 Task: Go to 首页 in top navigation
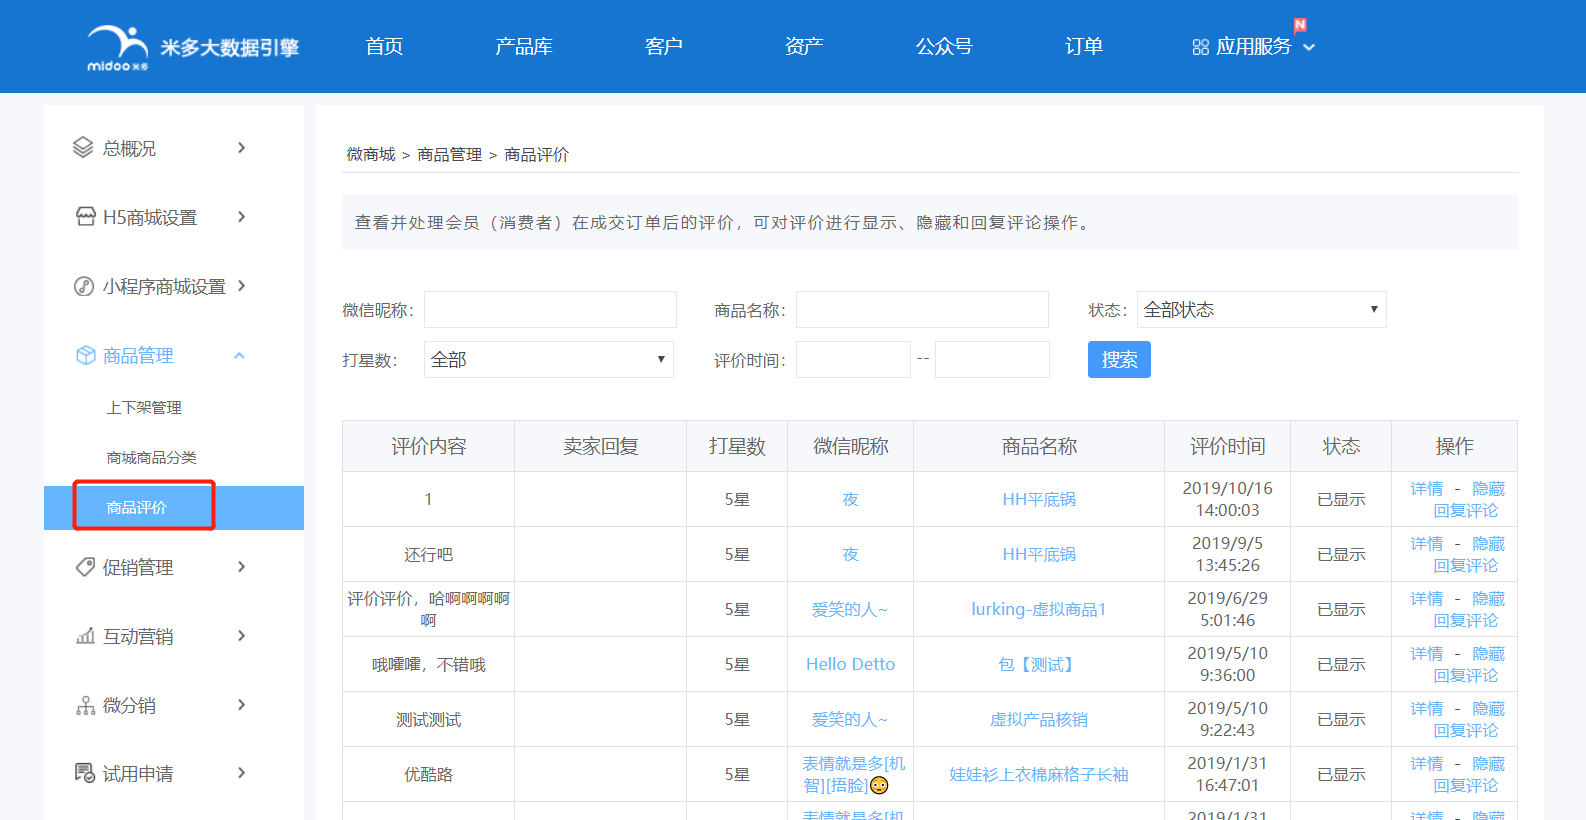coord(384,47)
